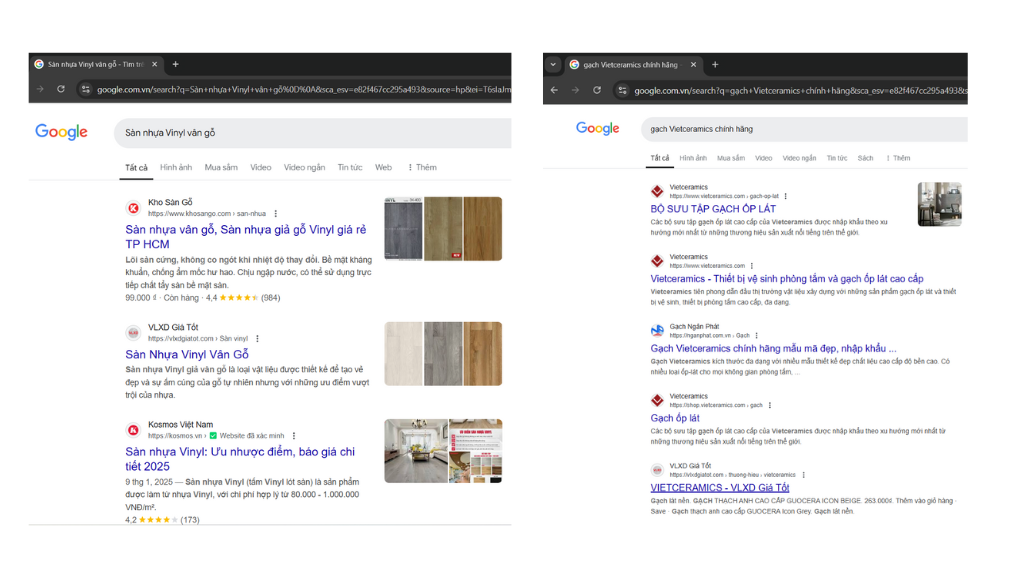Click Kho Sàn Gỗ flooring thumbnail

pyautogui.click(x=443, y=229)
